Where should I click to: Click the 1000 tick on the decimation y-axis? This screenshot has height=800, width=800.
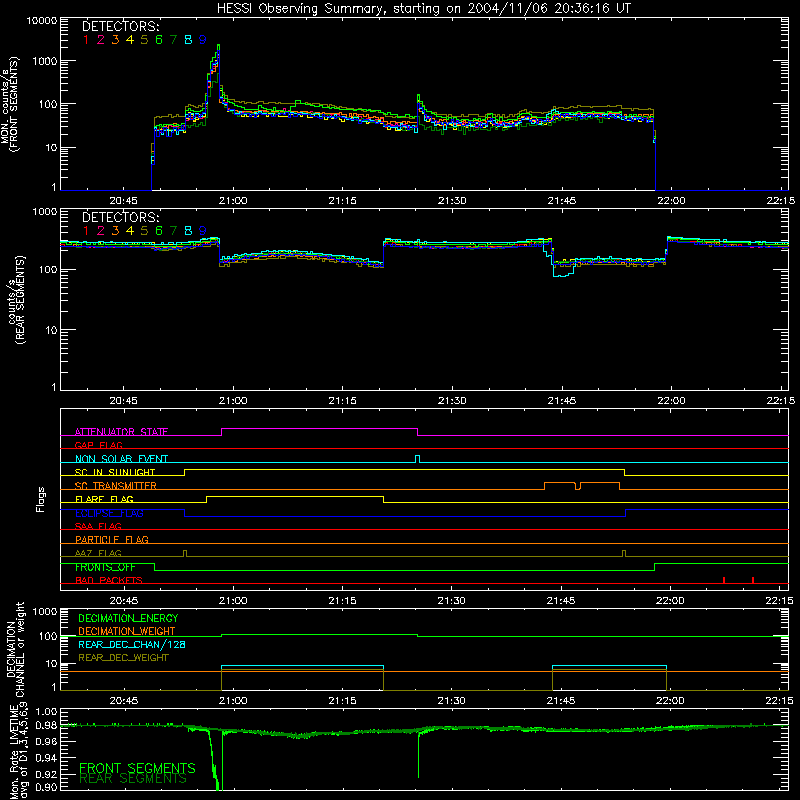44,612
